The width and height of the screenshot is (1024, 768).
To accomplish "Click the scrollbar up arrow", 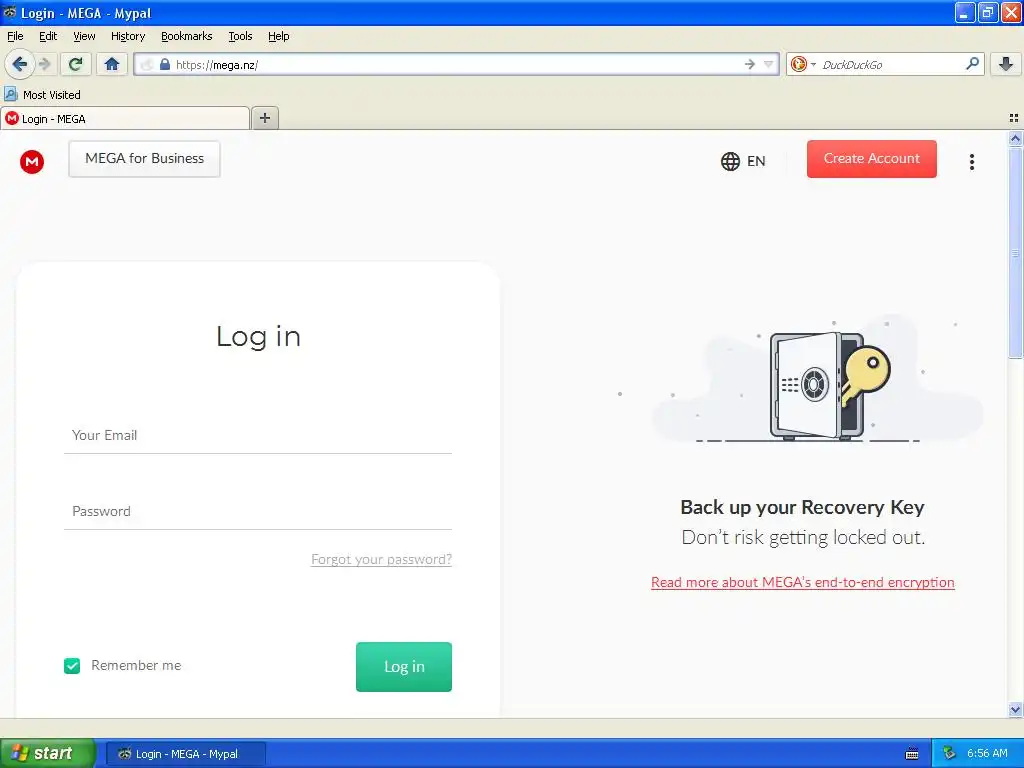I will (1015, 138).
